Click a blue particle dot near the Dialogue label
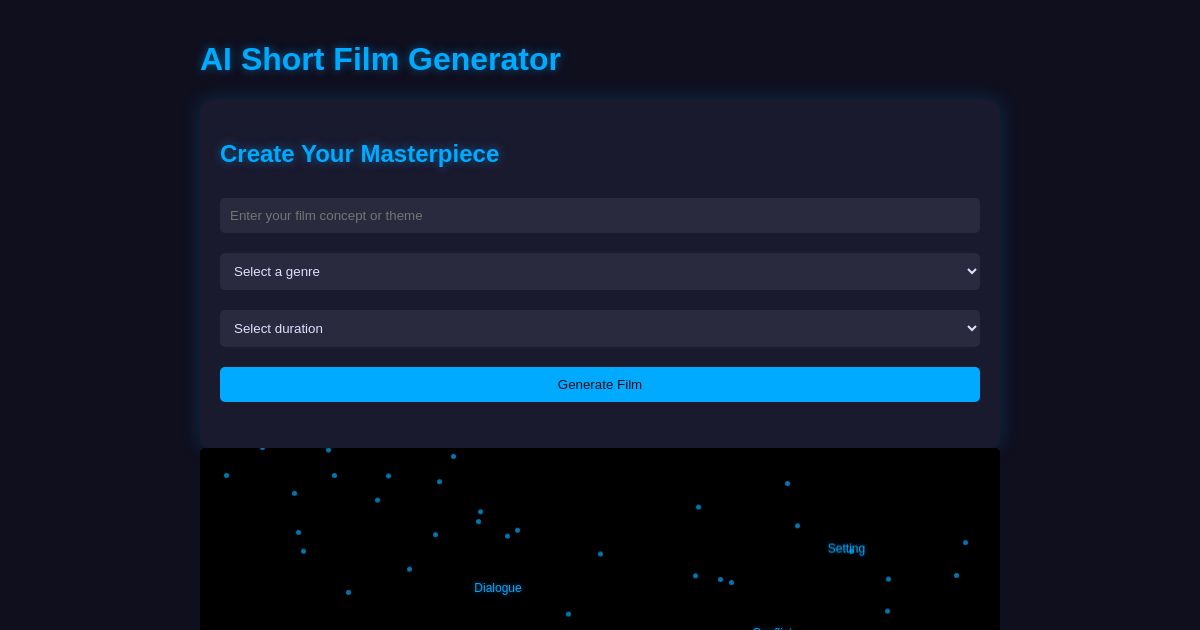 pyautogui.click(x=568, y=614)
